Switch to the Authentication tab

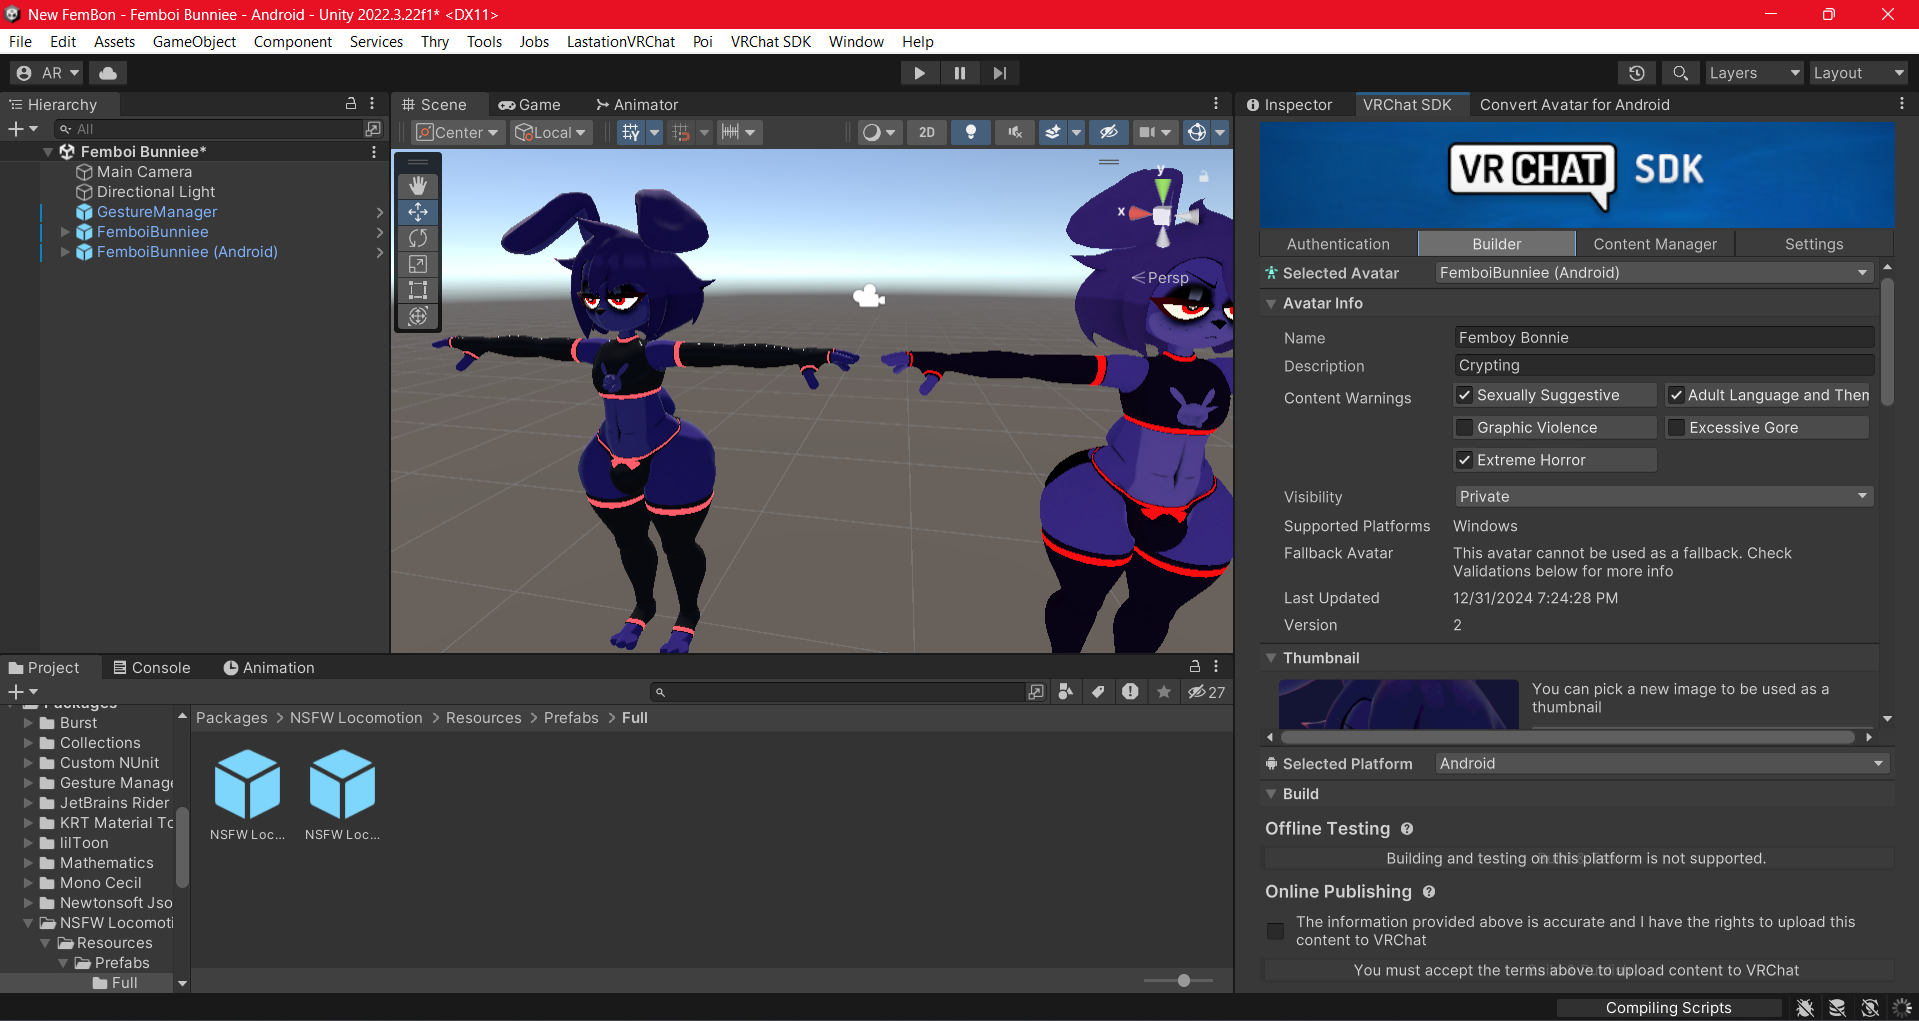[x=1338, y=244]
